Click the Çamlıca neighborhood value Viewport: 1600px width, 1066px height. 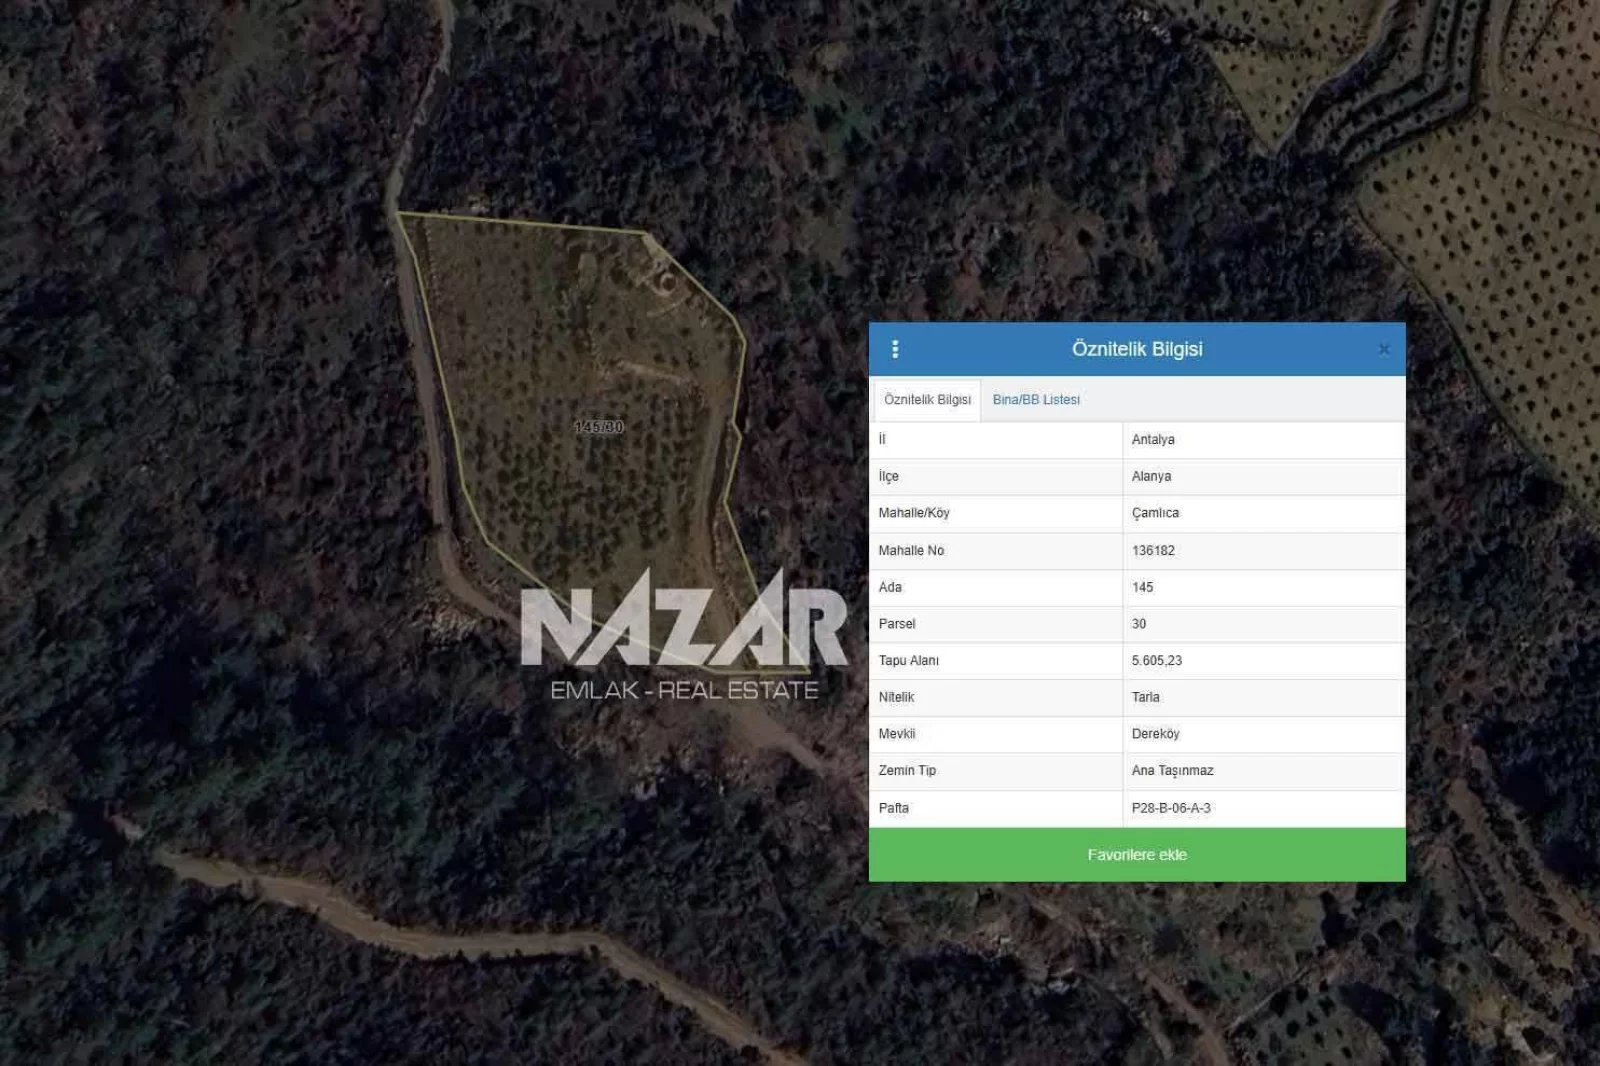pos(1155,513)
